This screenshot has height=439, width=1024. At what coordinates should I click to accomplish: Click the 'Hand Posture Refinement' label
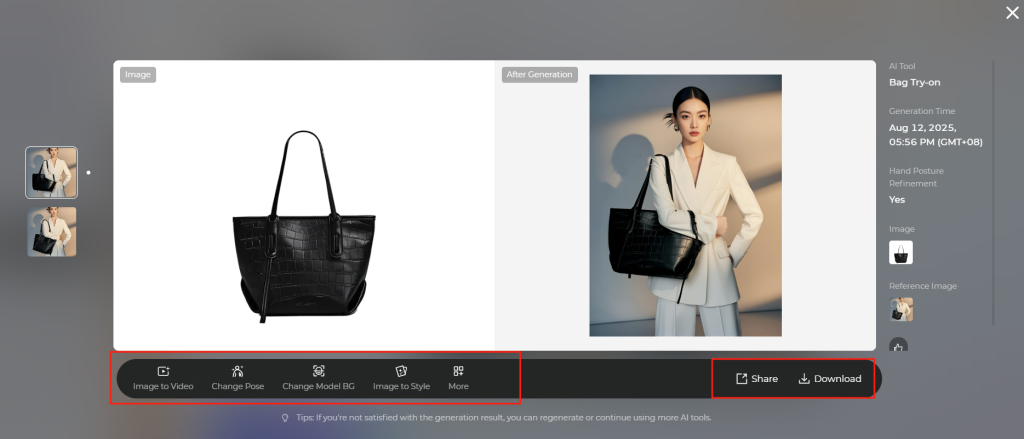(916, 177)
